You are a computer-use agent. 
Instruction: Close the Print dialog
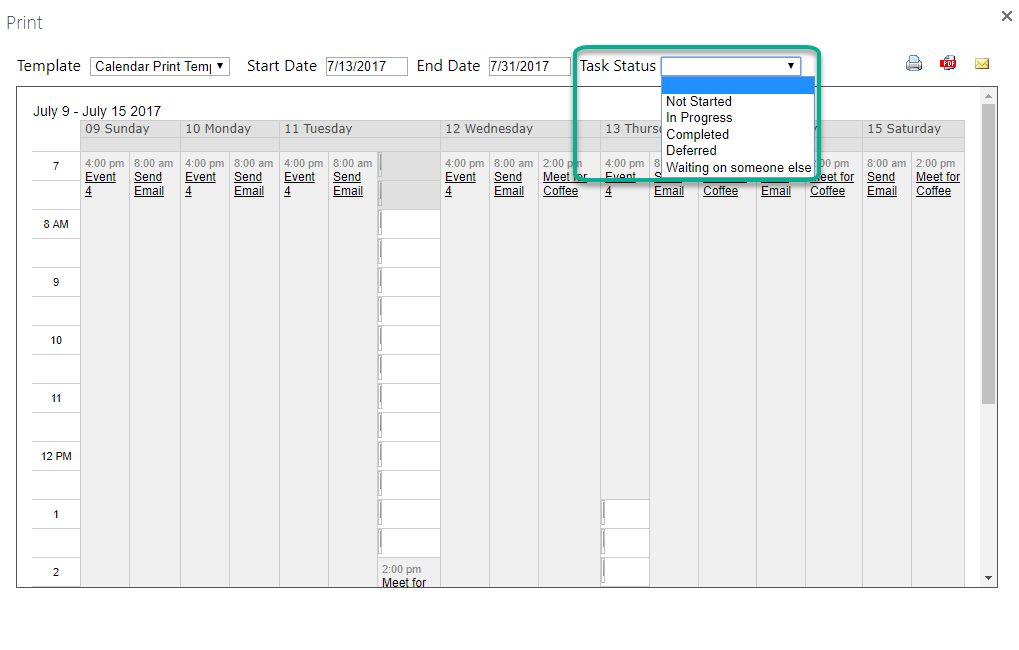click(x=1007, y=16)
